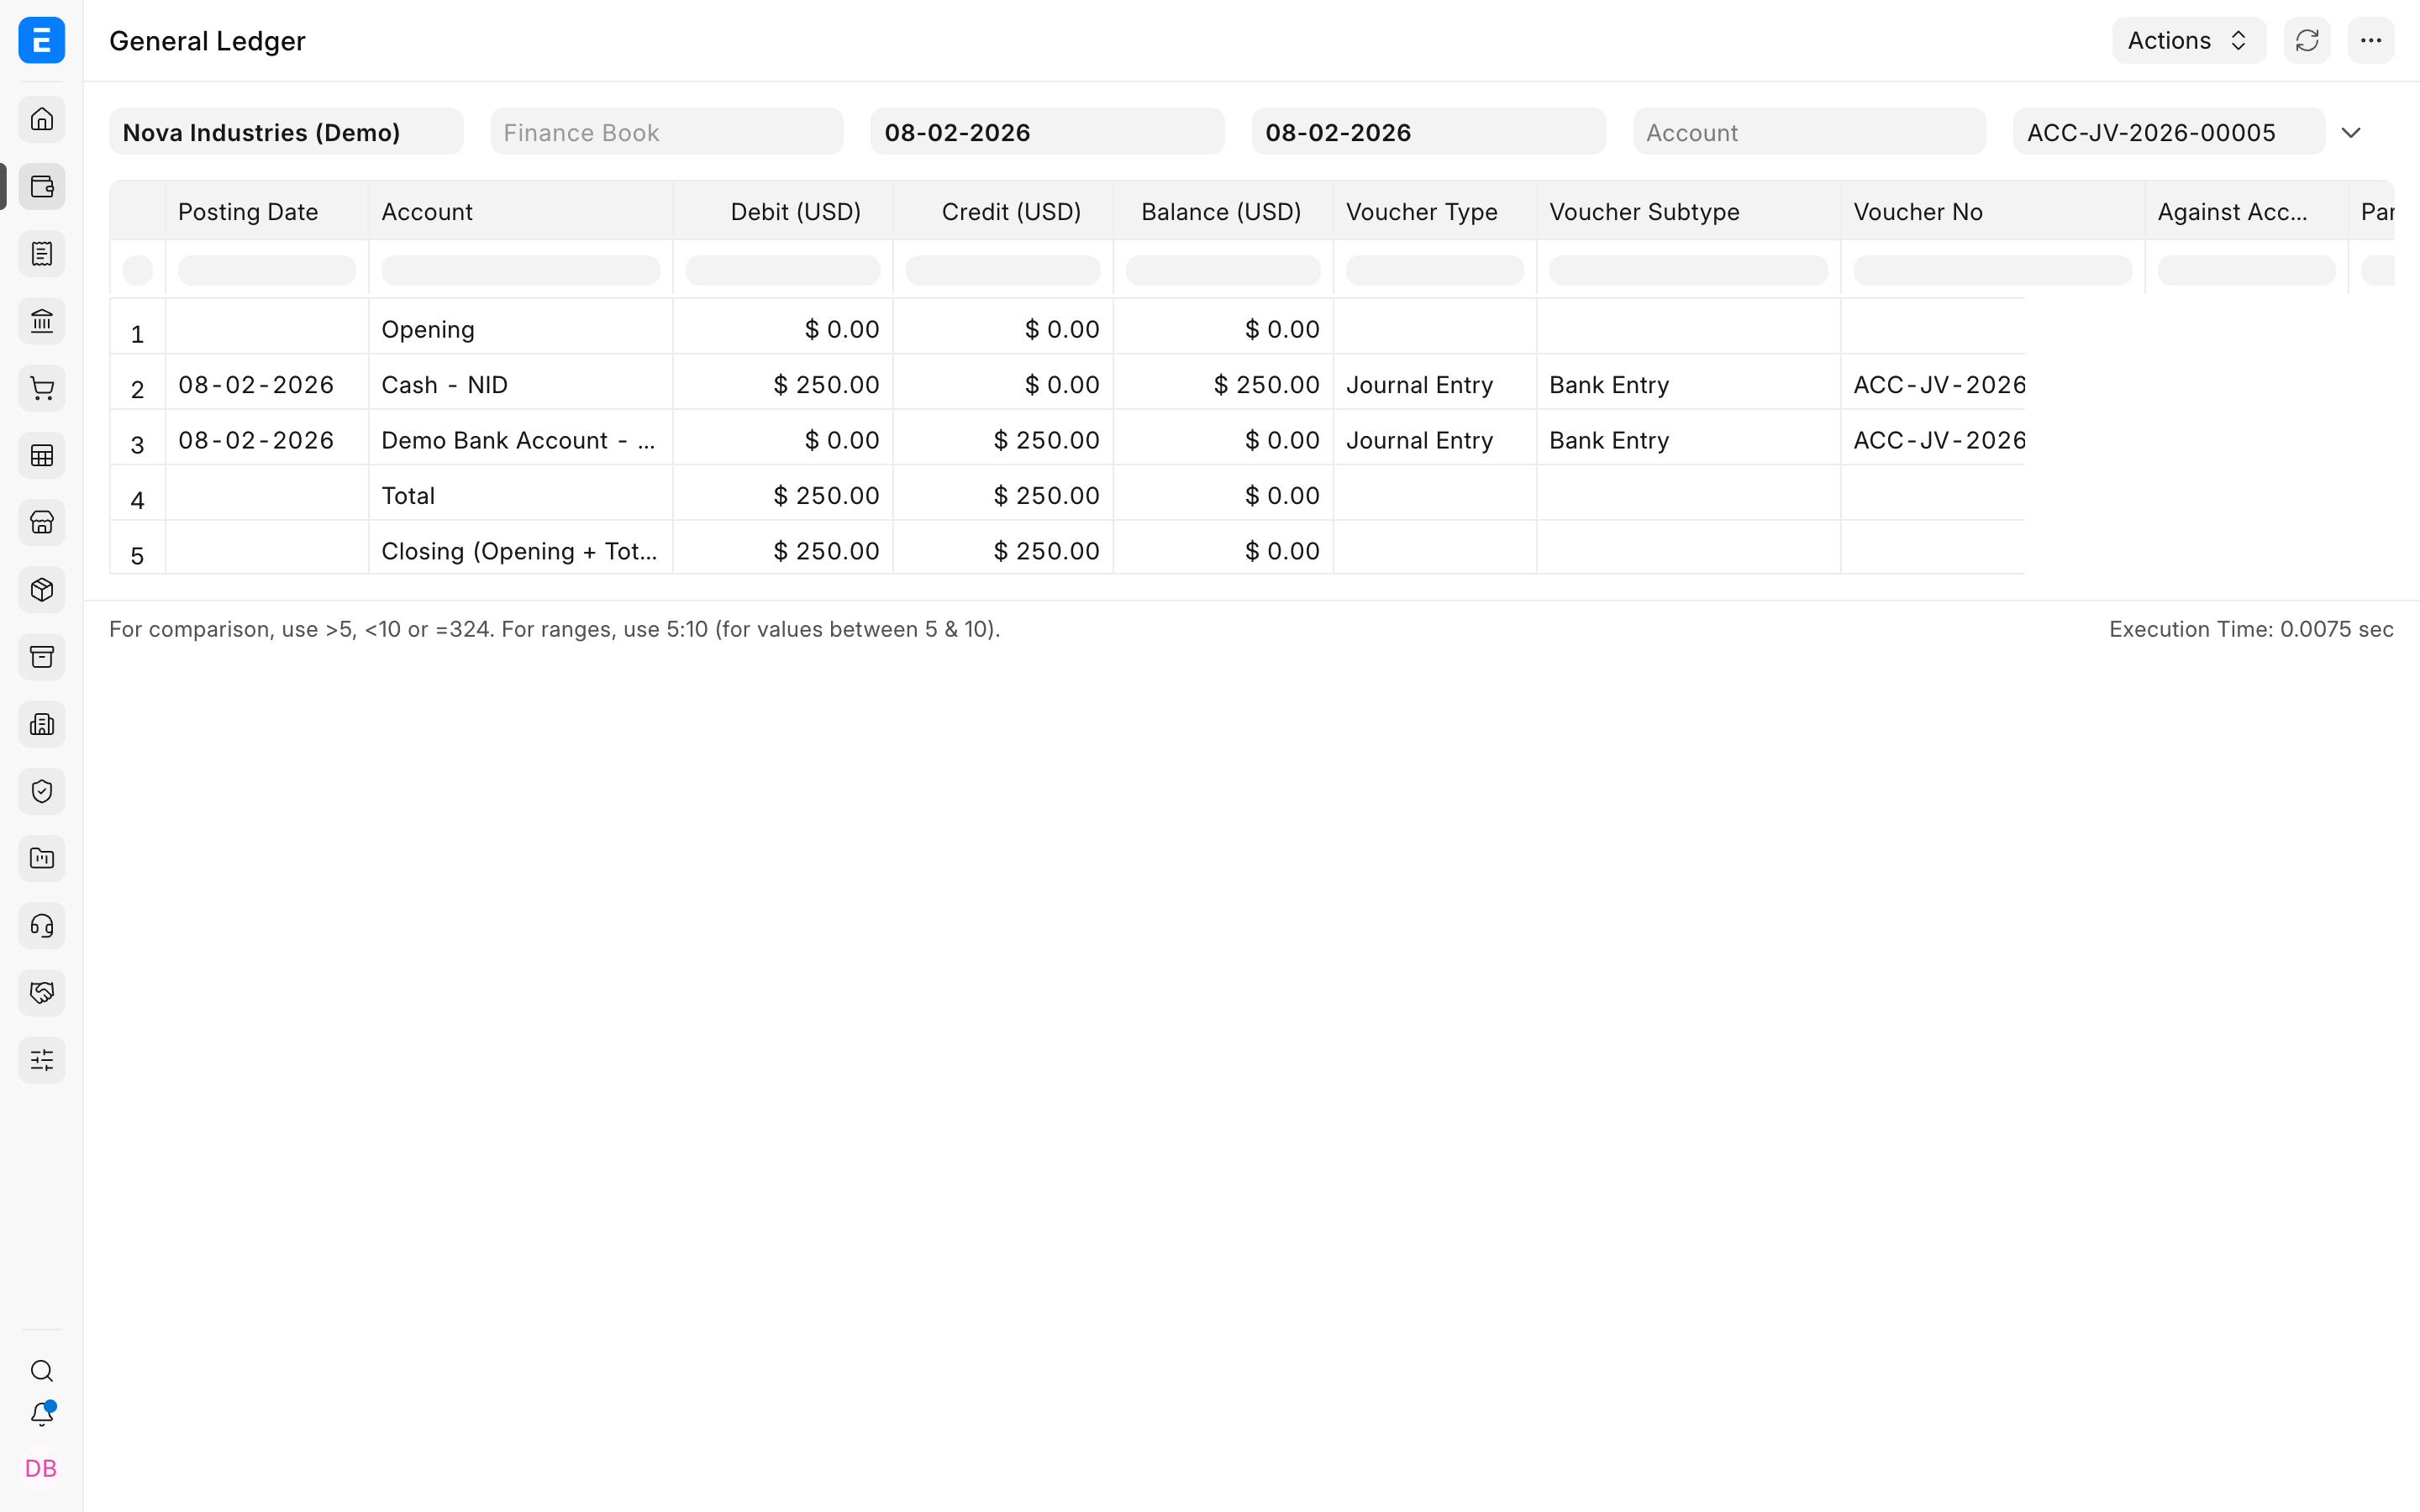Open search from sidebar magnifier icon
2420x1512 pixels.
pos(42,1371)
